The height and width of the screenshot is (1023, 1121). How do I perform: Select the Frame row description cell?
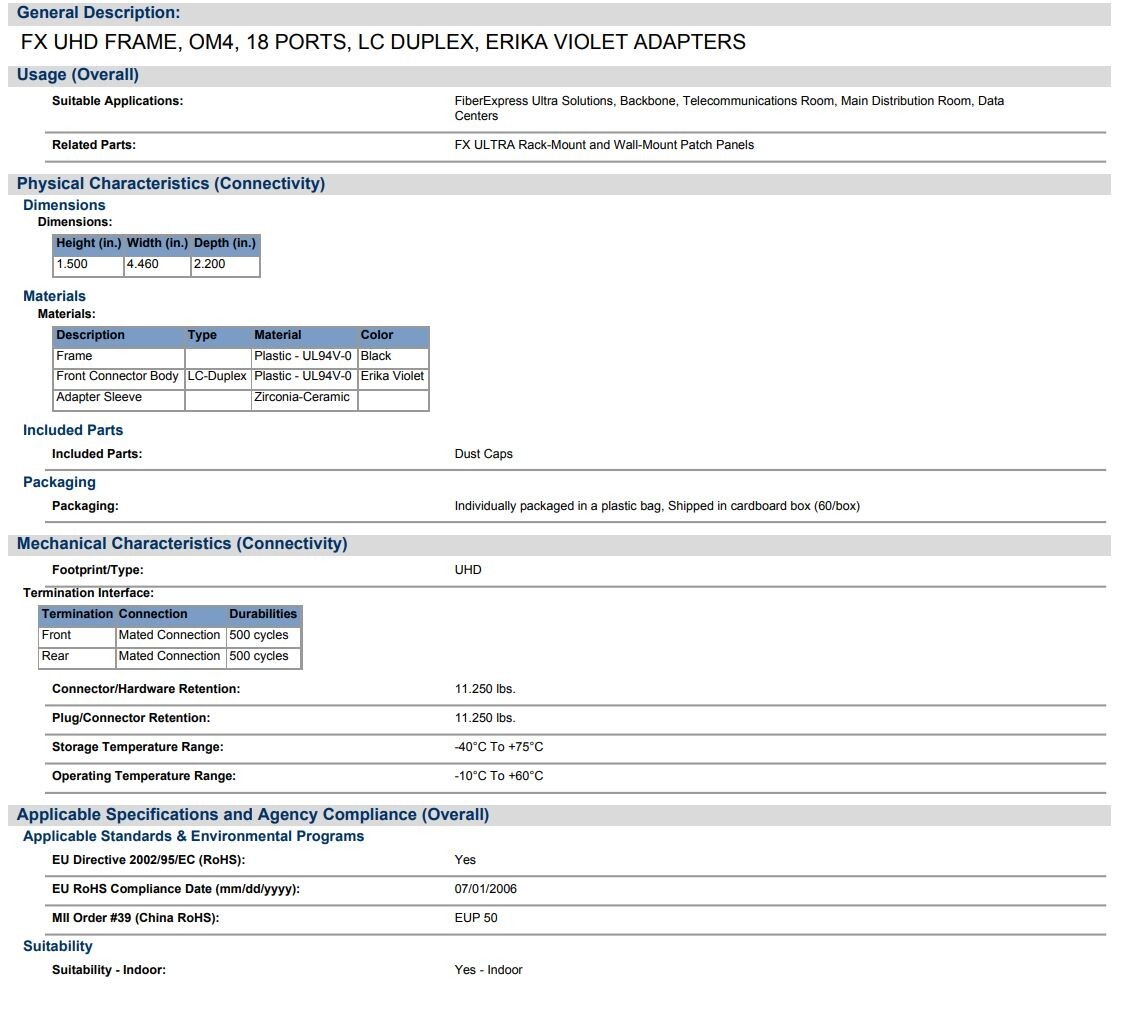point(119,357)
